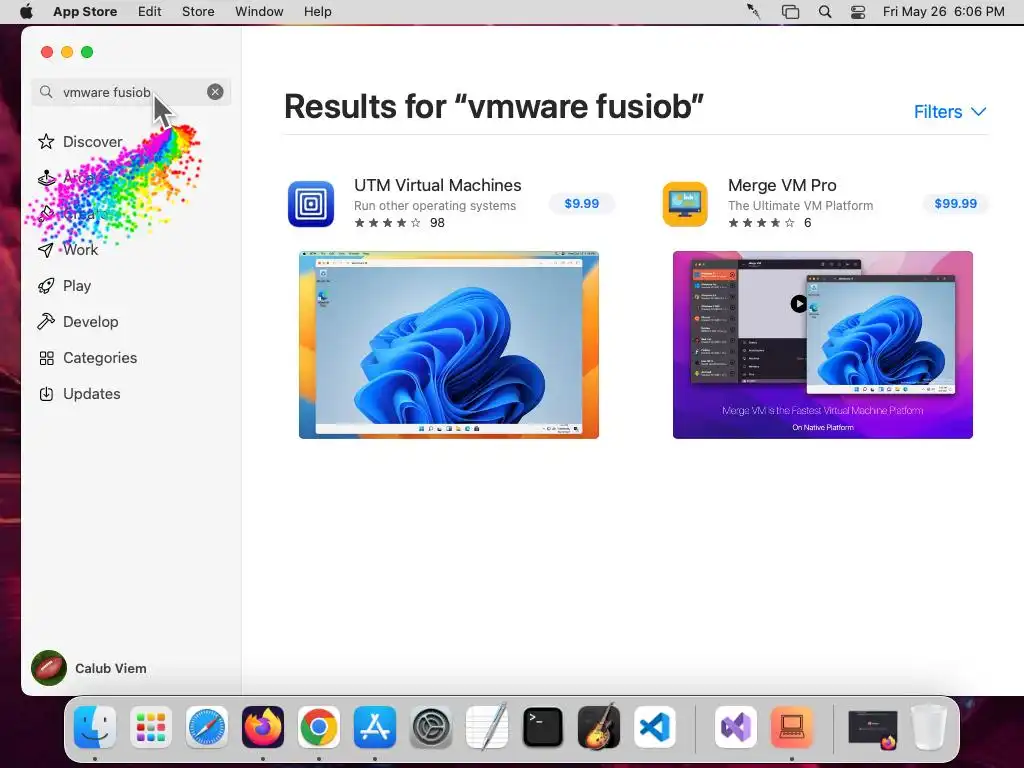Viewport: 1024px width, 768px height.
Task: Open Spotlight search in menu bar
Action: tap(825, 12)
